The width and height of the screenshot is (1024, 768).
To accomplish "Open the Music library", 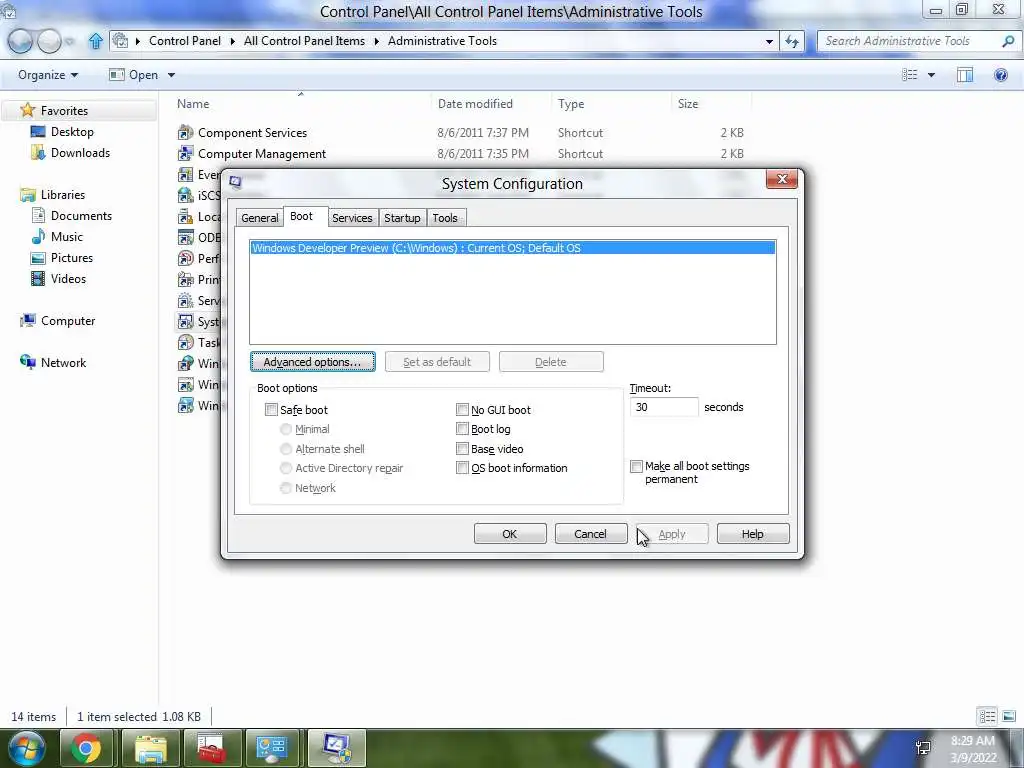I will point(67,236).
